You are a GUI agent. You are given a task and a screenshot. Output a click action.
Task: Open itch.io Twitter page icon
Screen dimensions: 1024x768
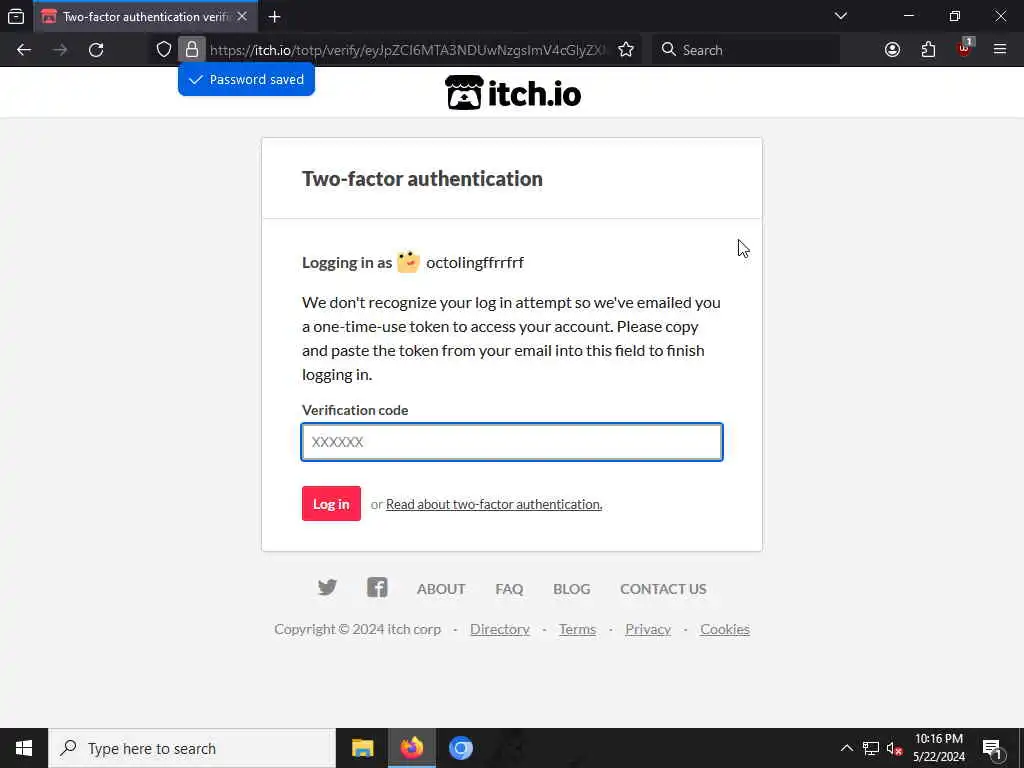coord(327,588)
